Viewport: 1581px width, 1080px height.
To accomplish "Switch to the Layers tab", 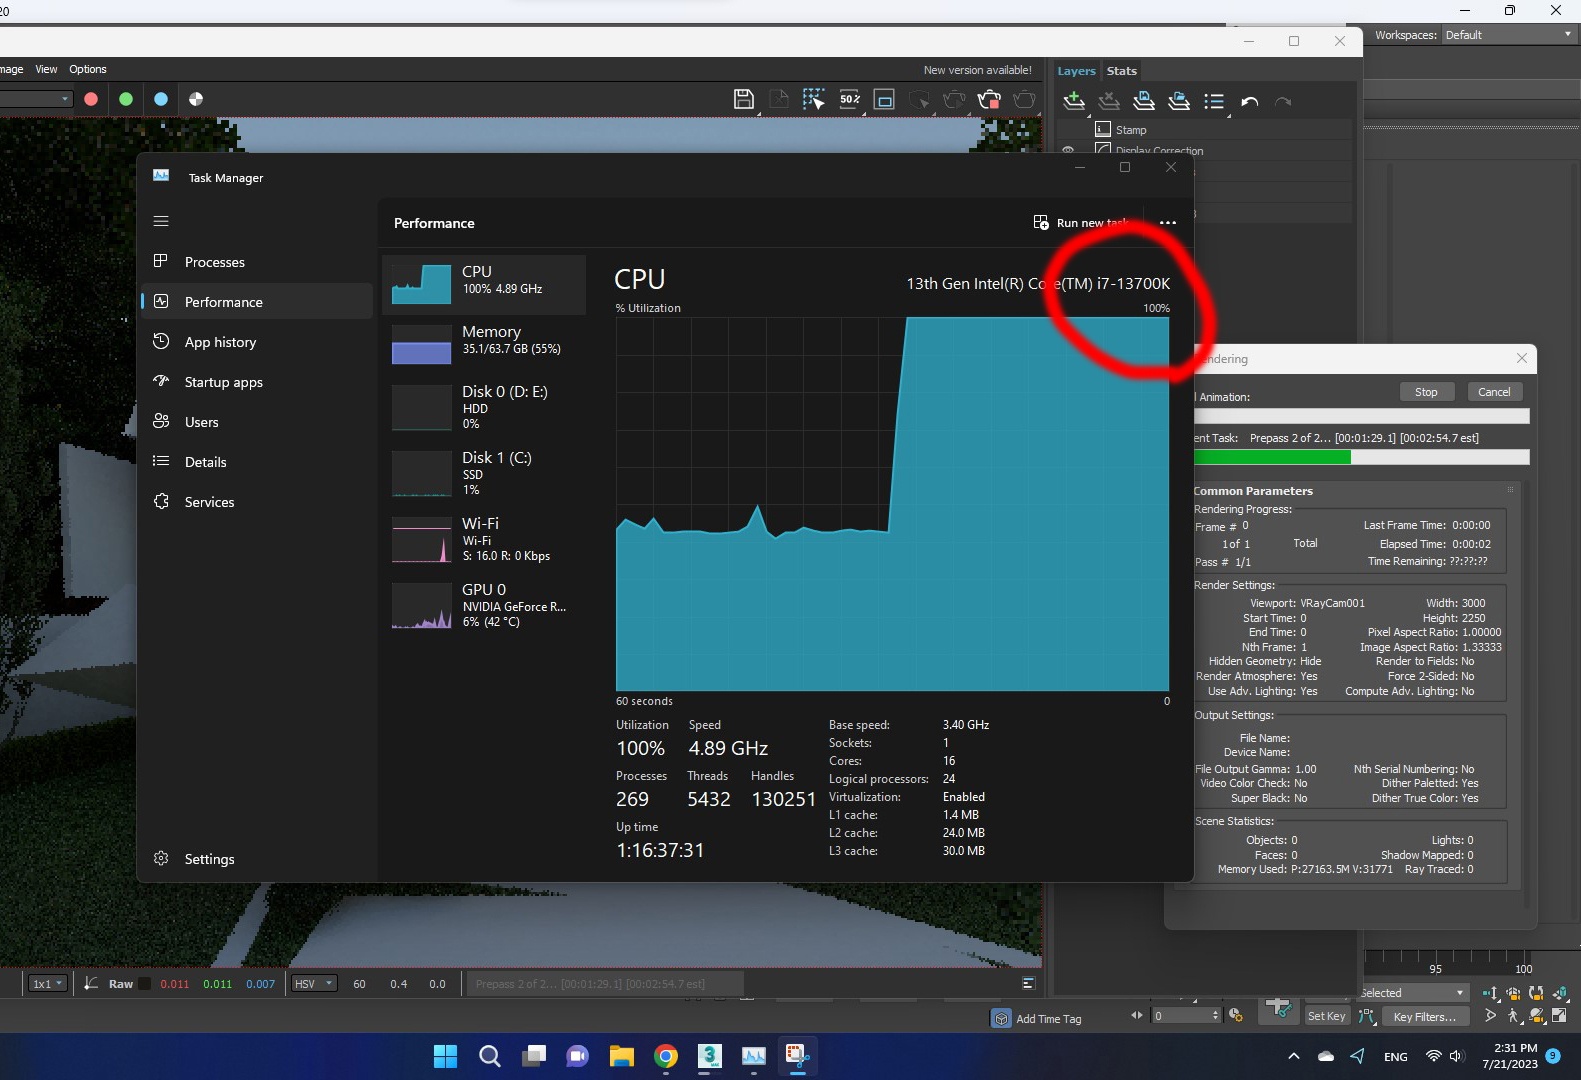I will click(x=1076, y=71).
